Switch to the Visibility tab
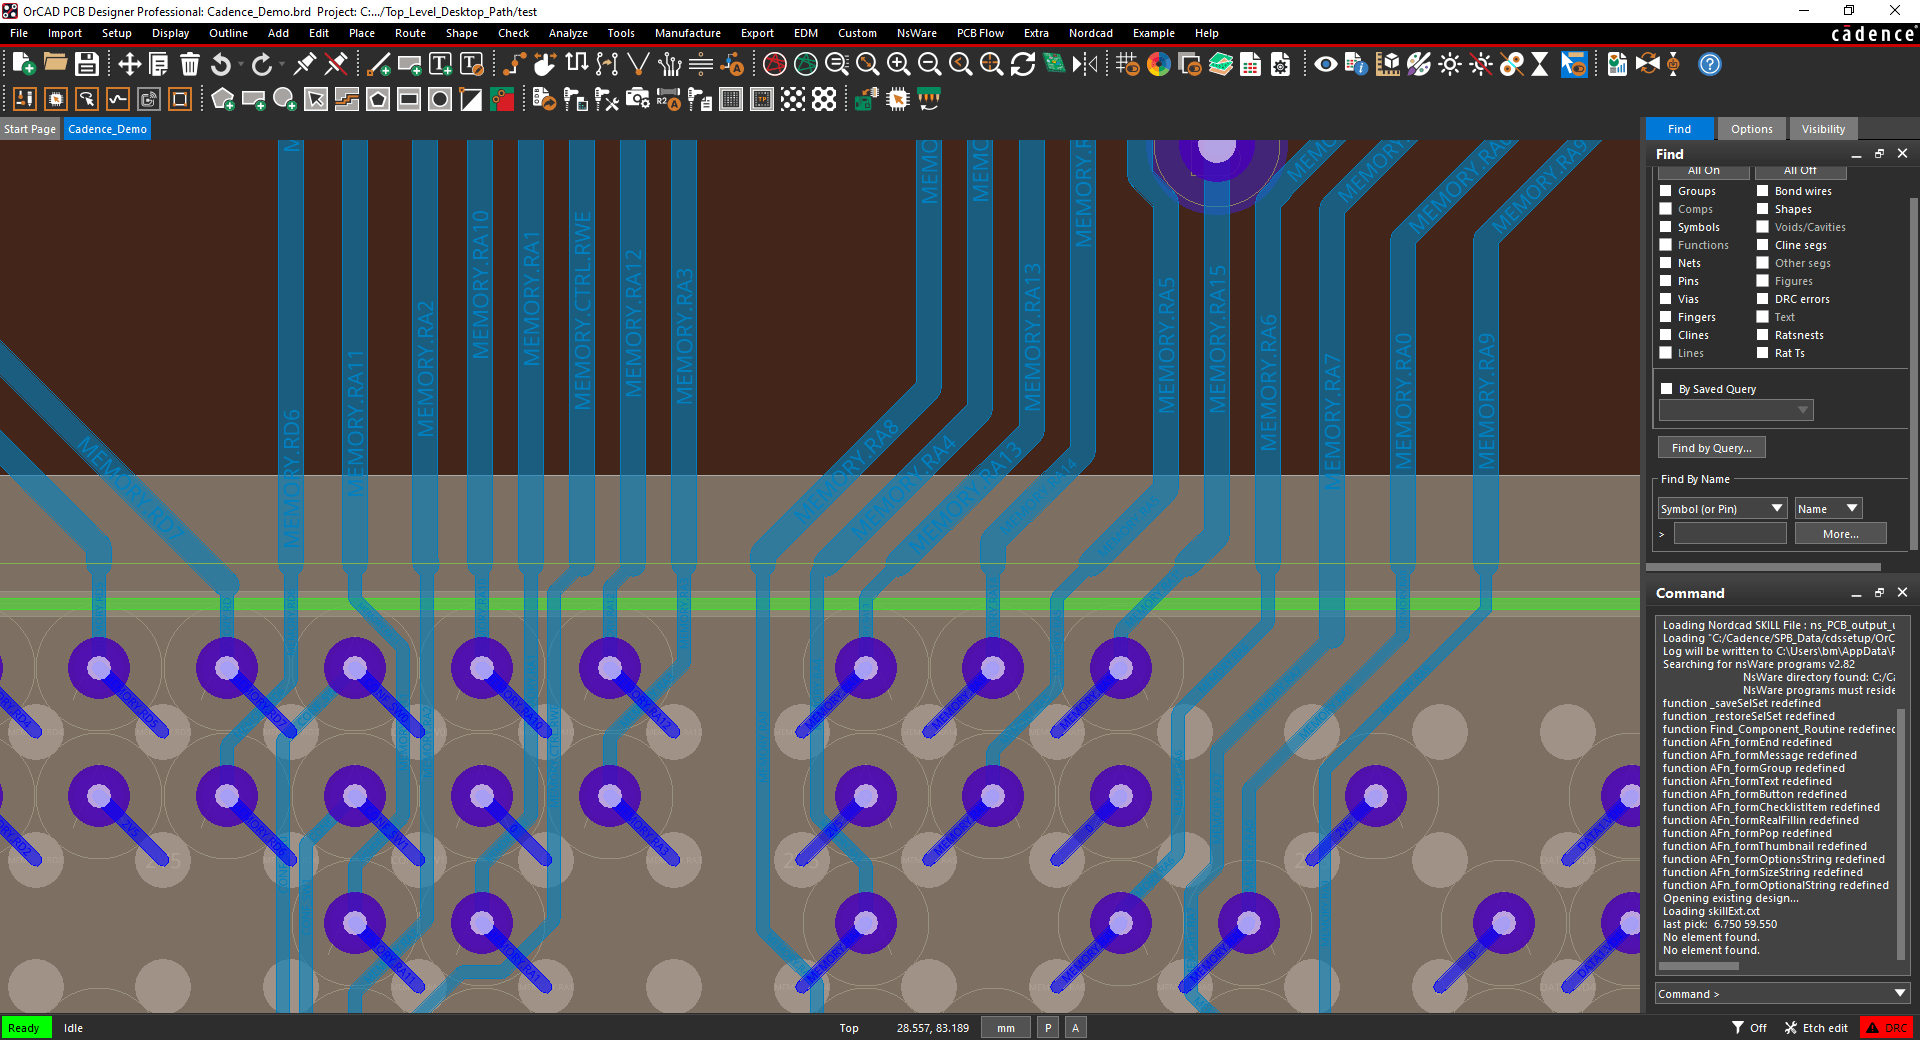Screen dimensions: 1920x1040 click(1823, 129)
